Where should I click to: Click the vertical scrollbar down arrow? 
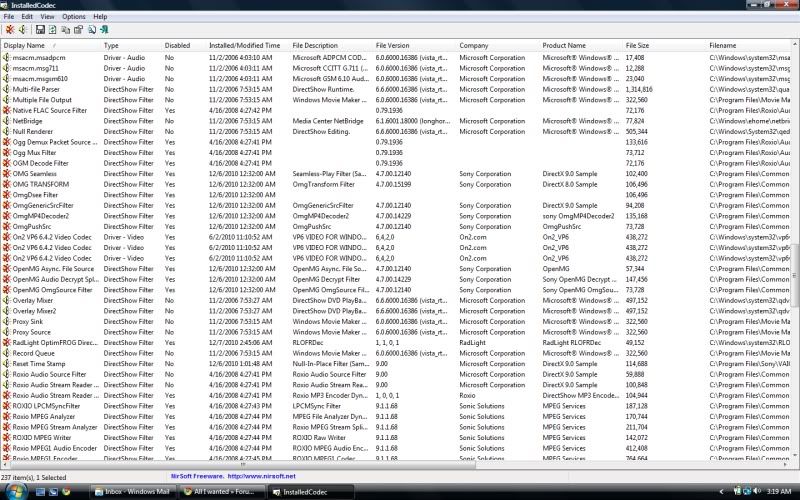tap(795, 456)
